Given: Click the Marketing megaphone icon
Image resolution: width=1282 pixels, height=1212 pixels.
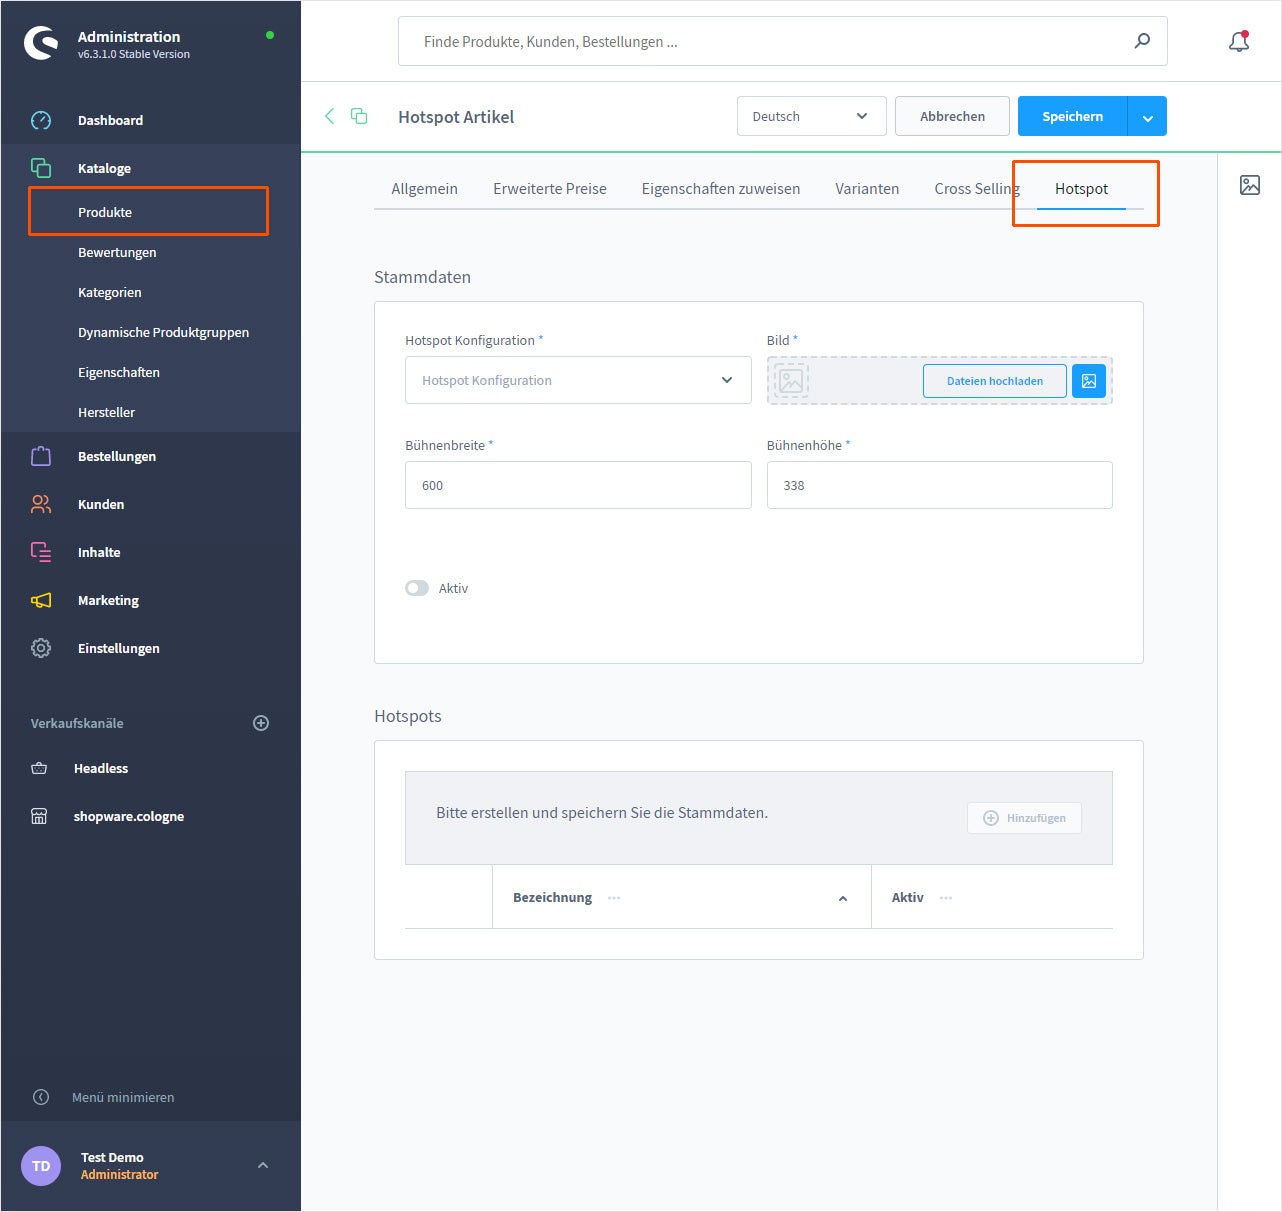Looking at the screenshot, I should (x=41, y=600).
